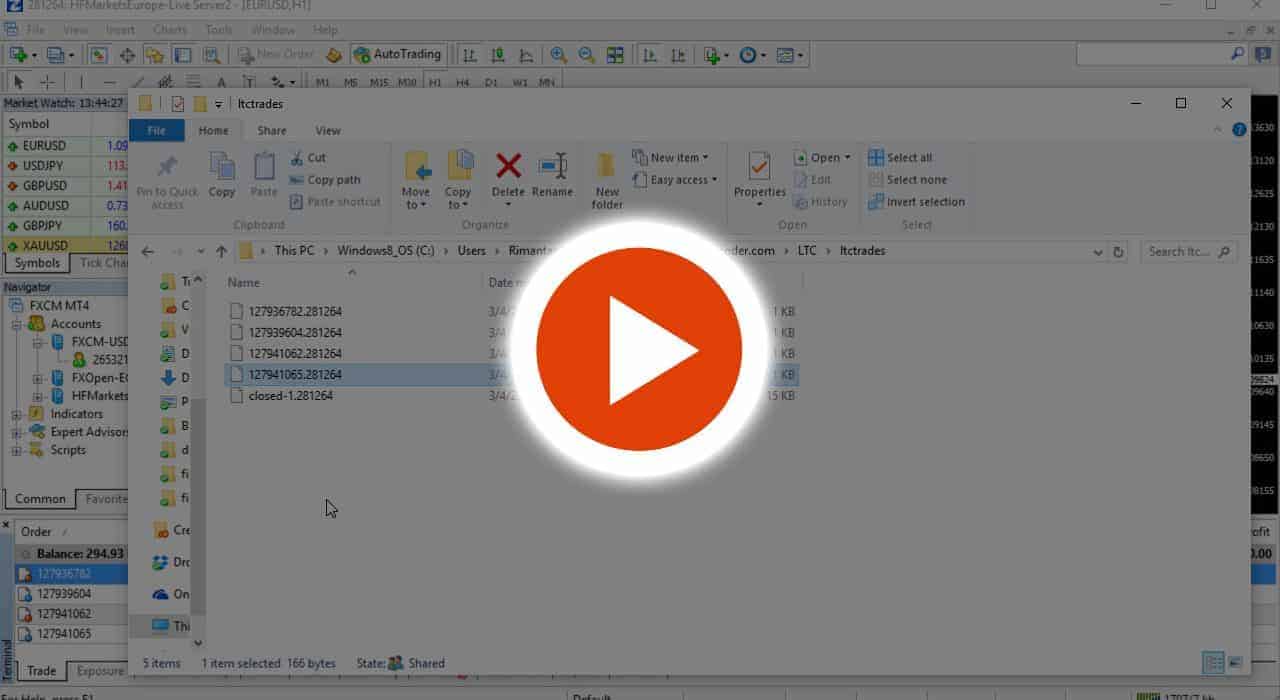Open the Share tab in Explorer ribbon

point(271,130)
